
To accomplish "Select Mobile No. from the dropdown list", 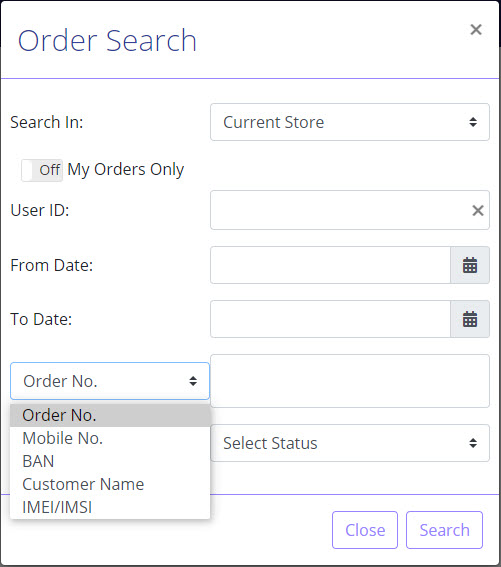I will click(x=110, y=438).
